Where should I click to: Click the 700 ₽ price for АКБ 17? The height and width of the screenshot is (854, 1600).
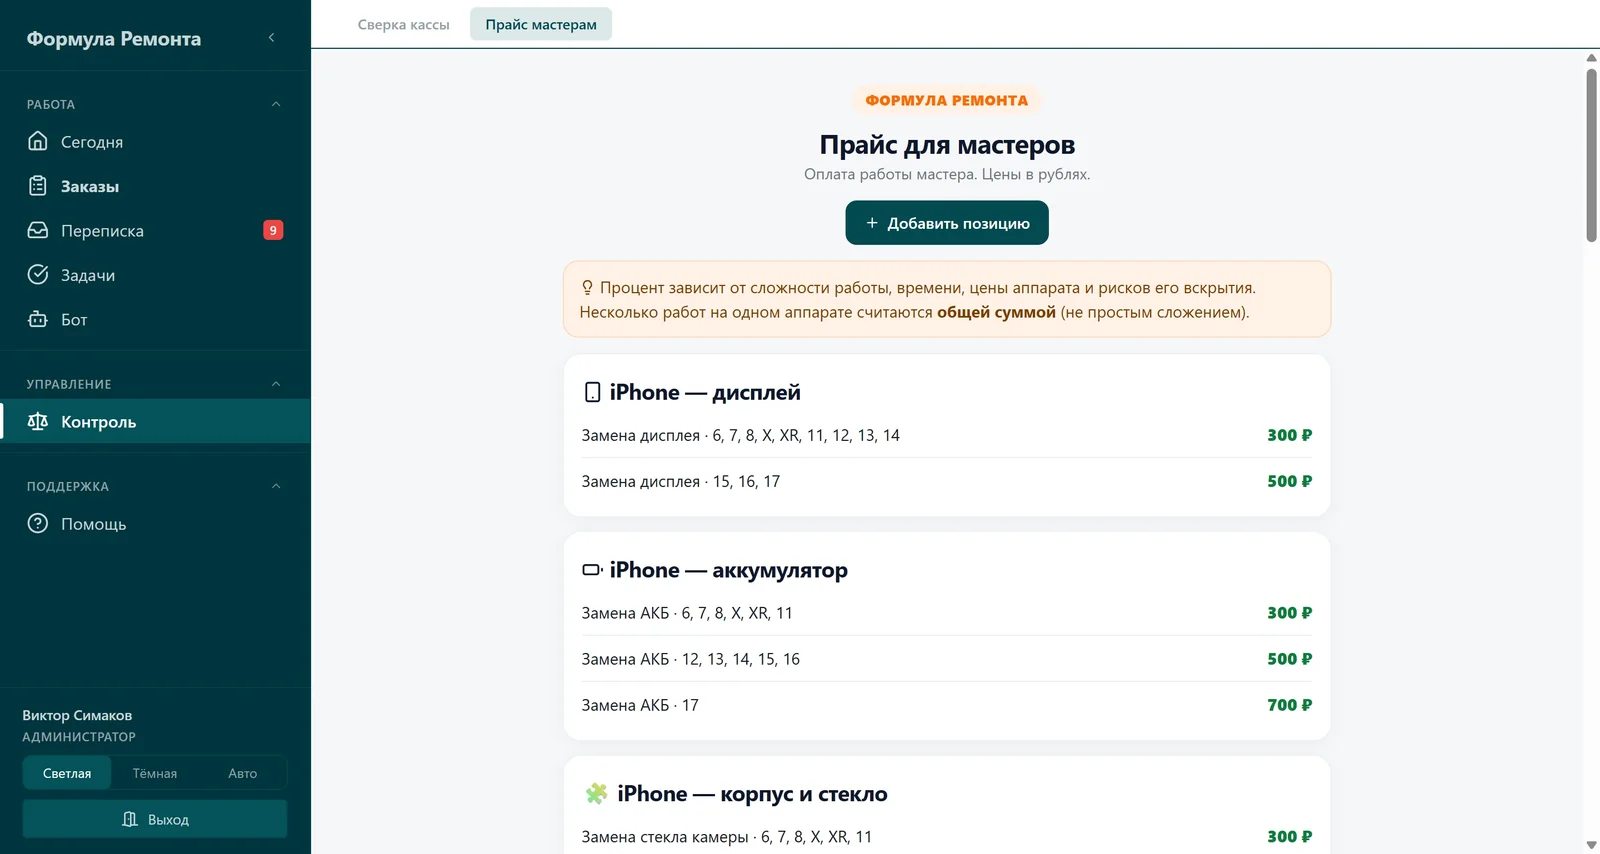click(1289, 705)
